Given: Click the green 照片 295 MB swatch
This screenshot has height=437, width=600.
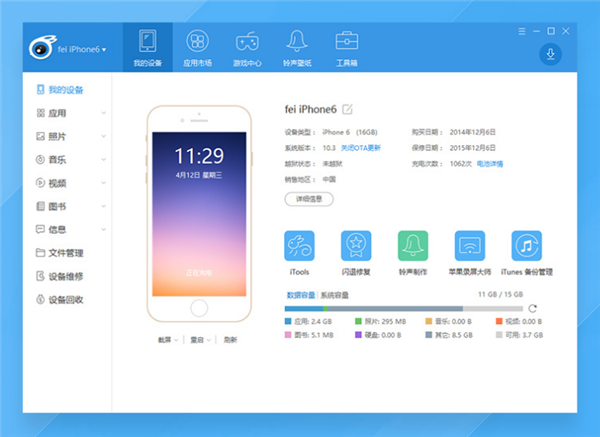Looking at the screenshot, I should click(358, 321).
